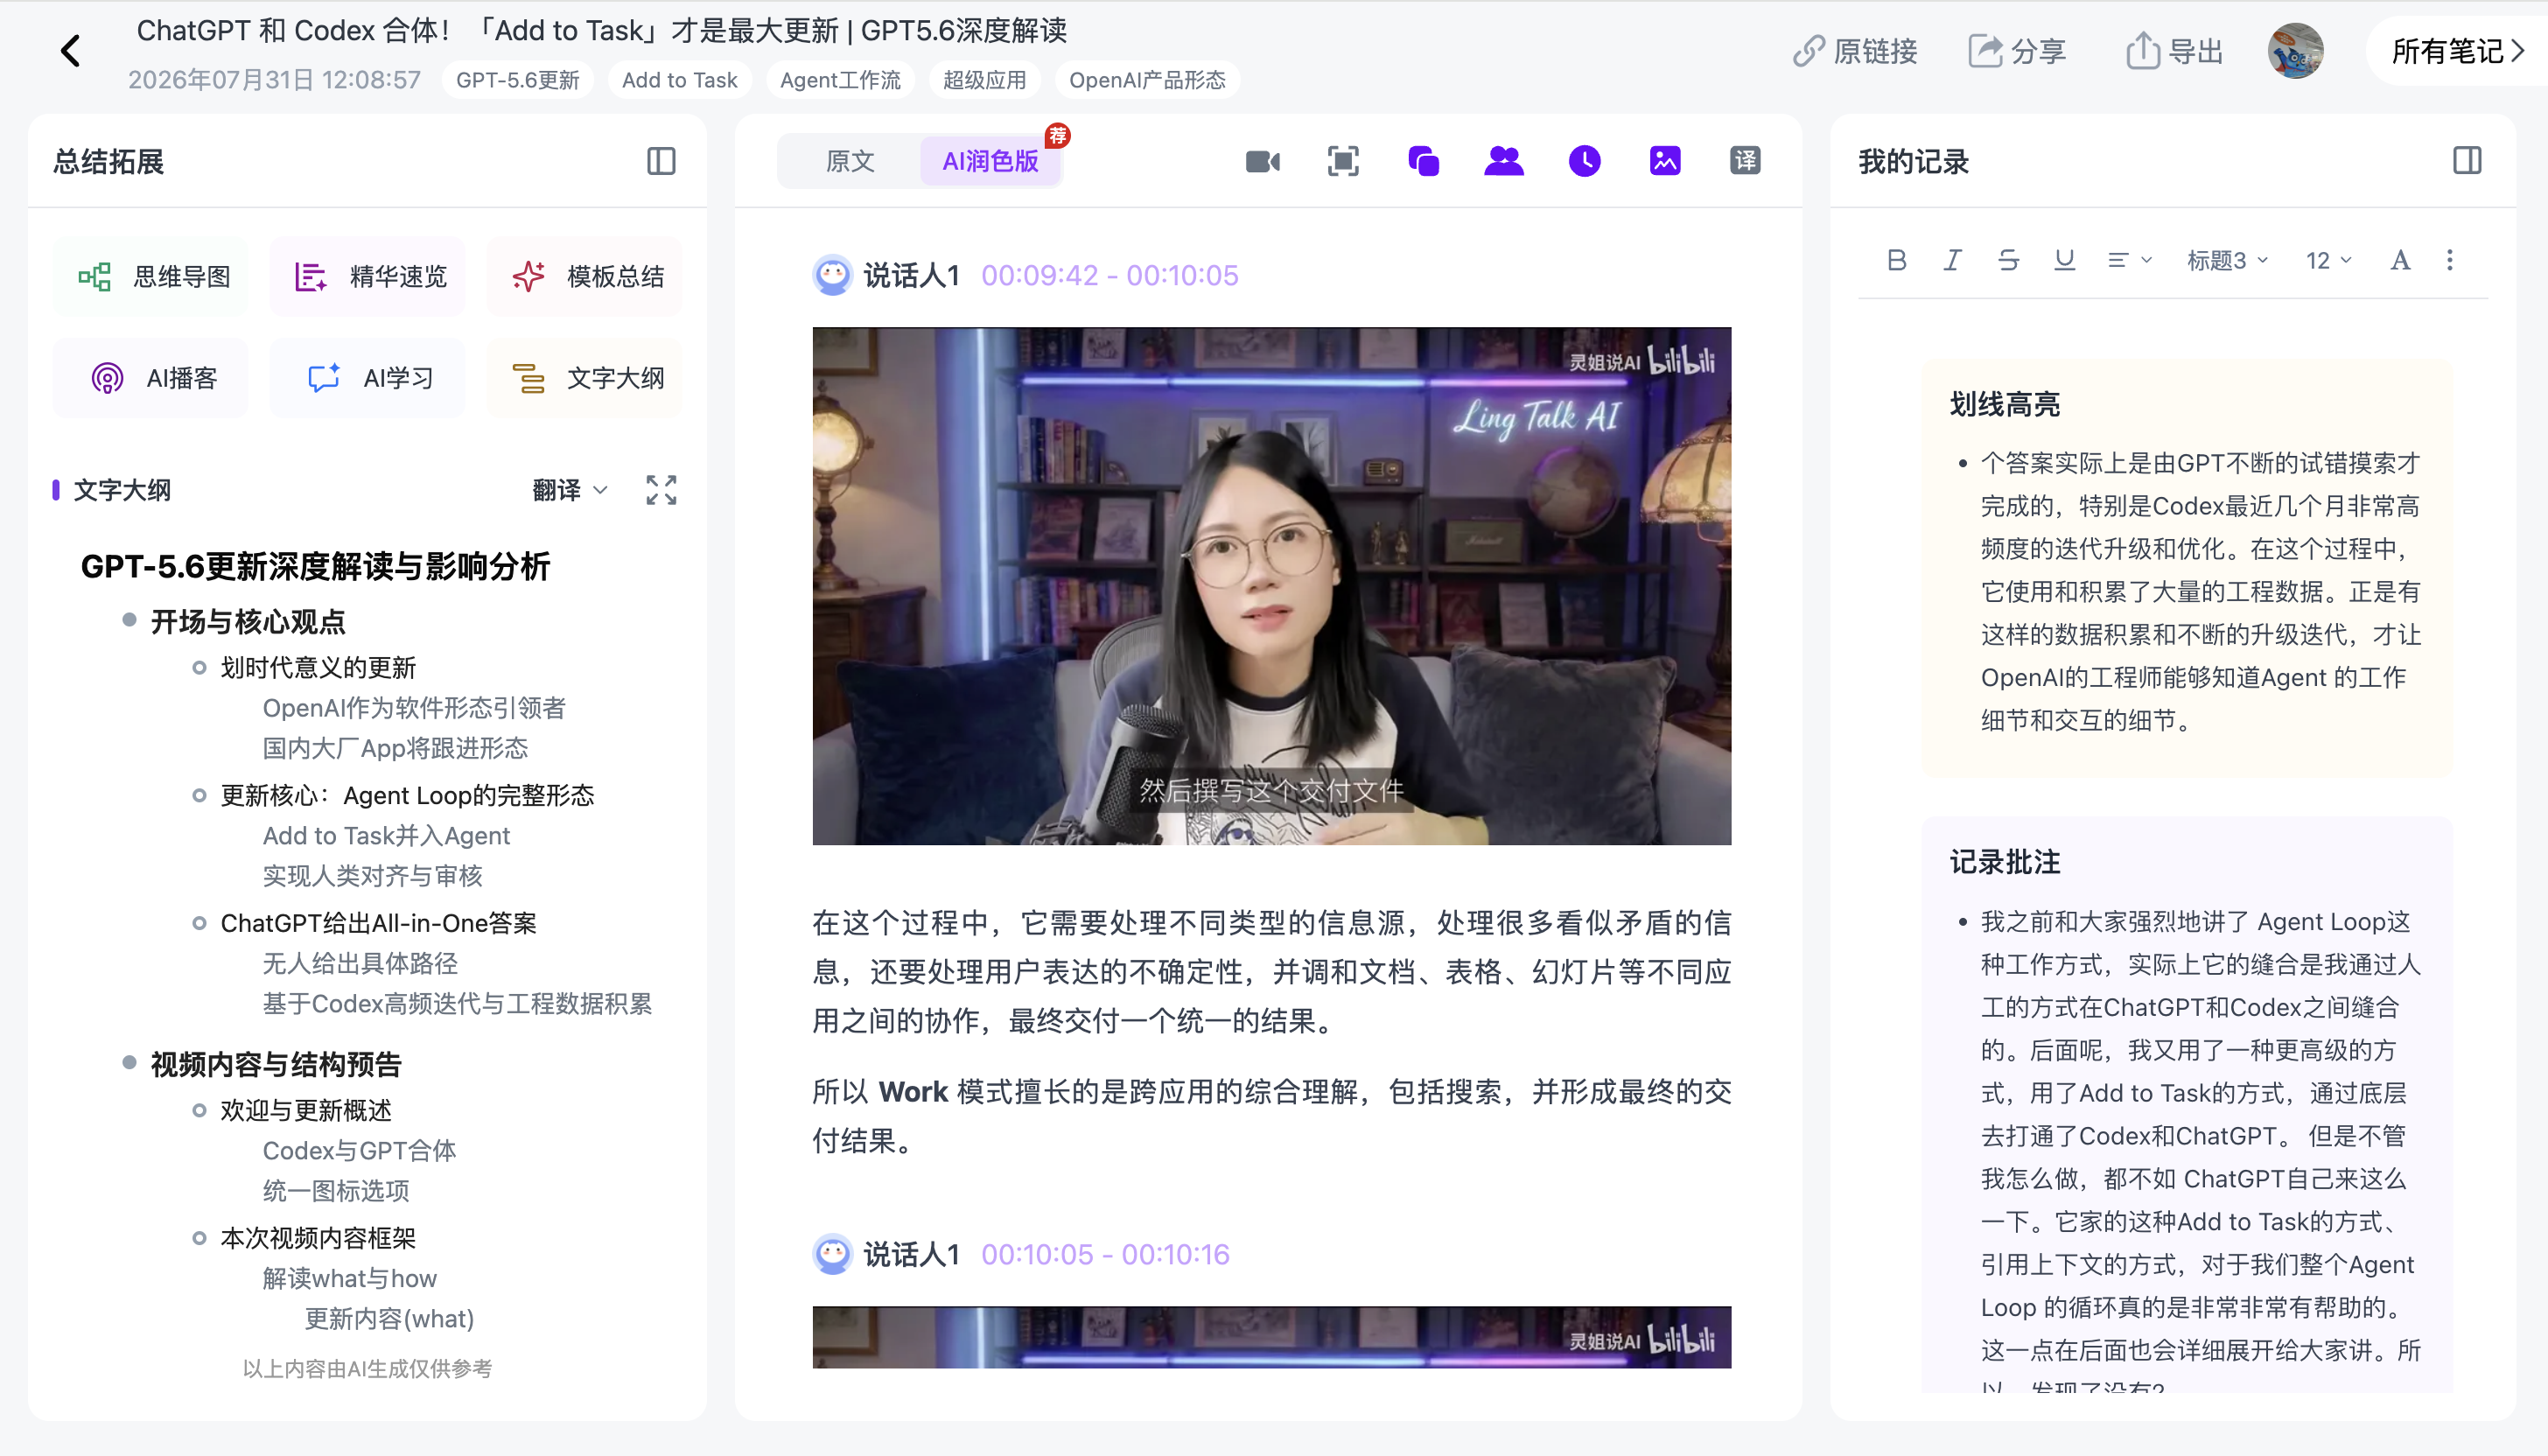Screen dimensions: 2548x1456
Task: Switch to the 原文 tab
Action: tap(850, 161)
